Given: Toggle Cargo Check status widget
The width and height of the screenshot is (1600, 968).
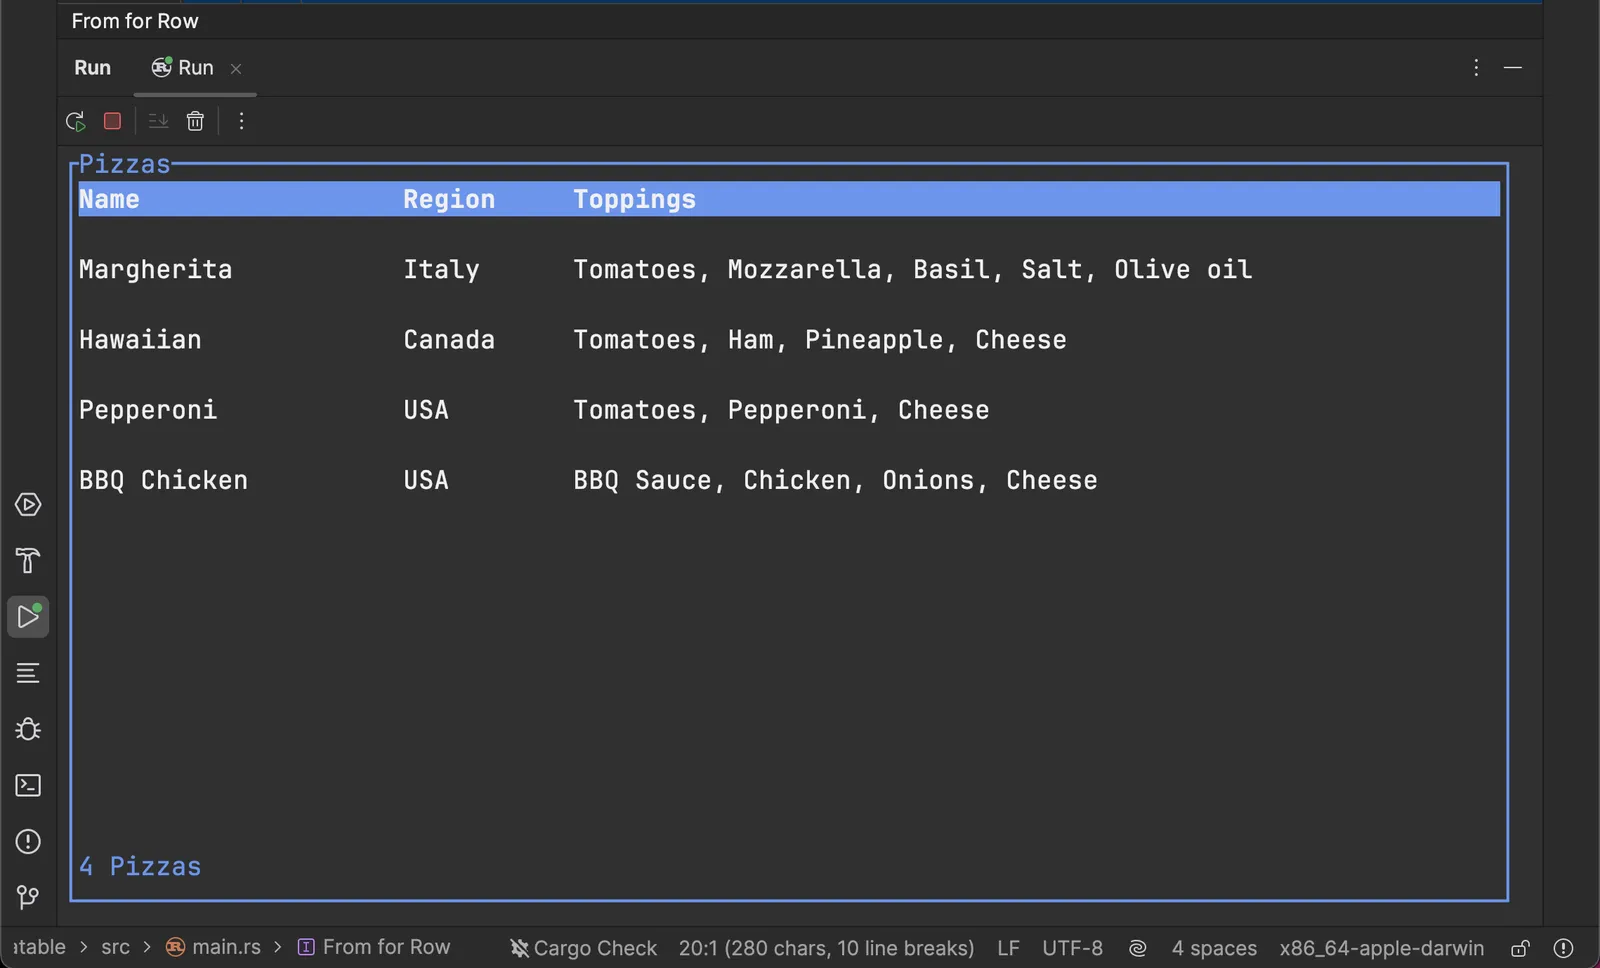Looking at the screenshot, I should 583,948.
